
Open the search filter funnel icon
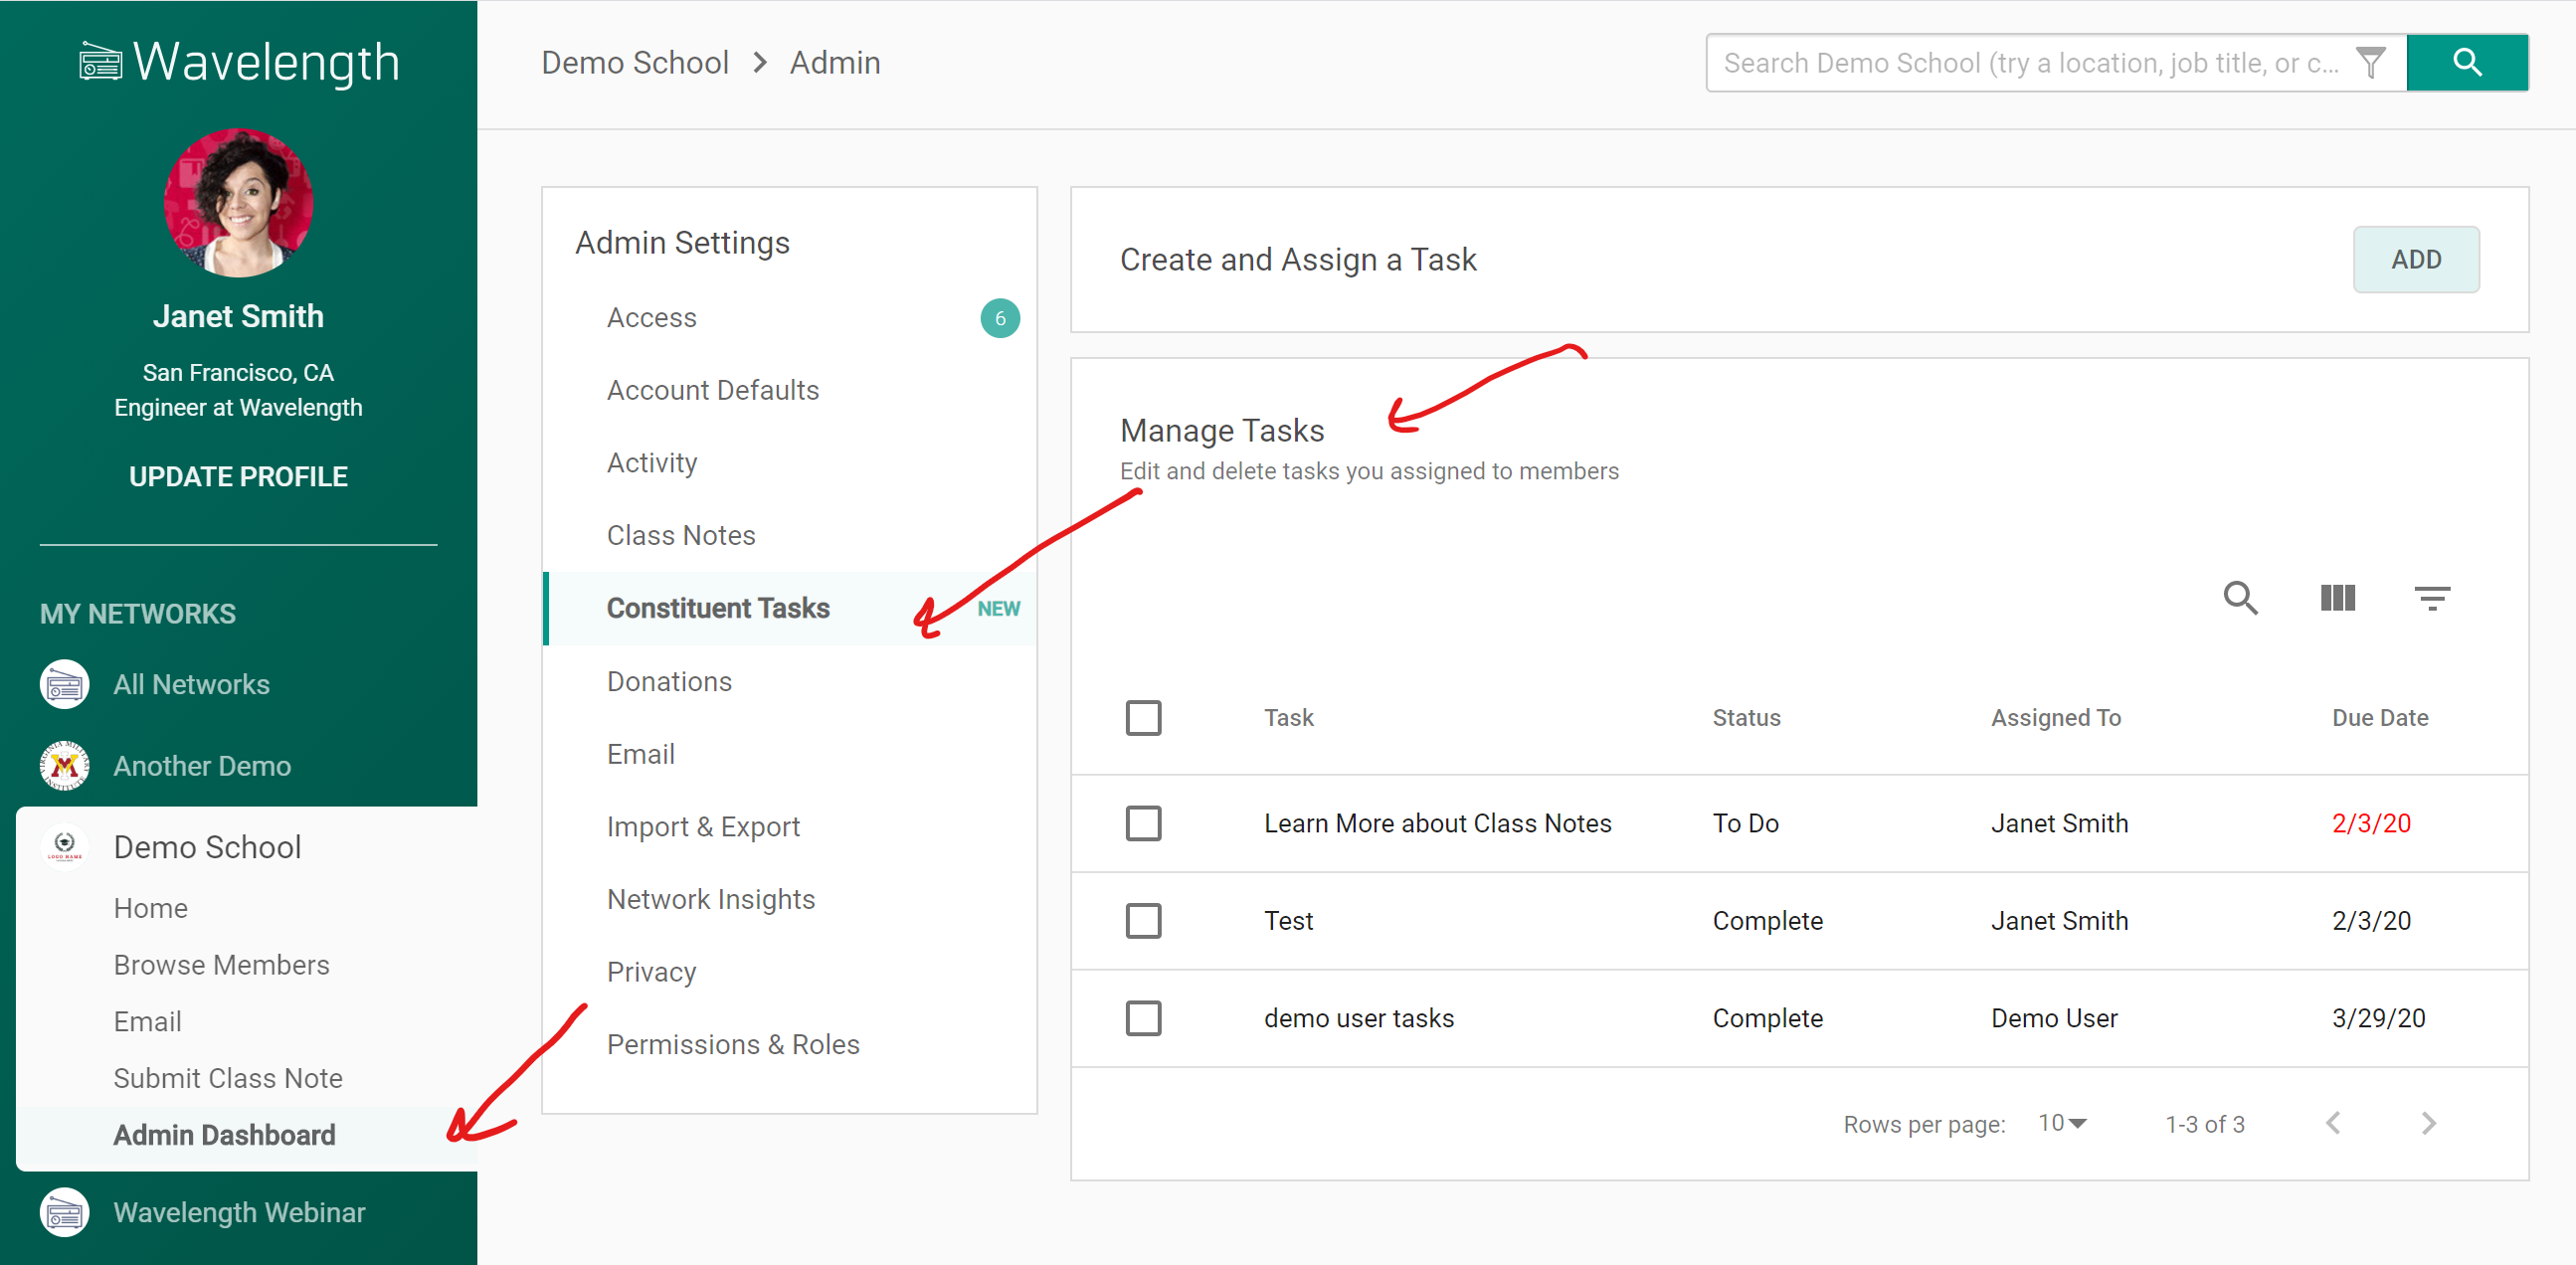2370,63
